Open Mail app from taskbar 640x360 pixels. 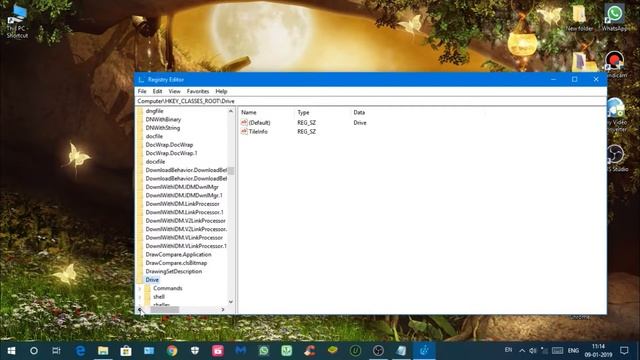[x=149, y=351]
